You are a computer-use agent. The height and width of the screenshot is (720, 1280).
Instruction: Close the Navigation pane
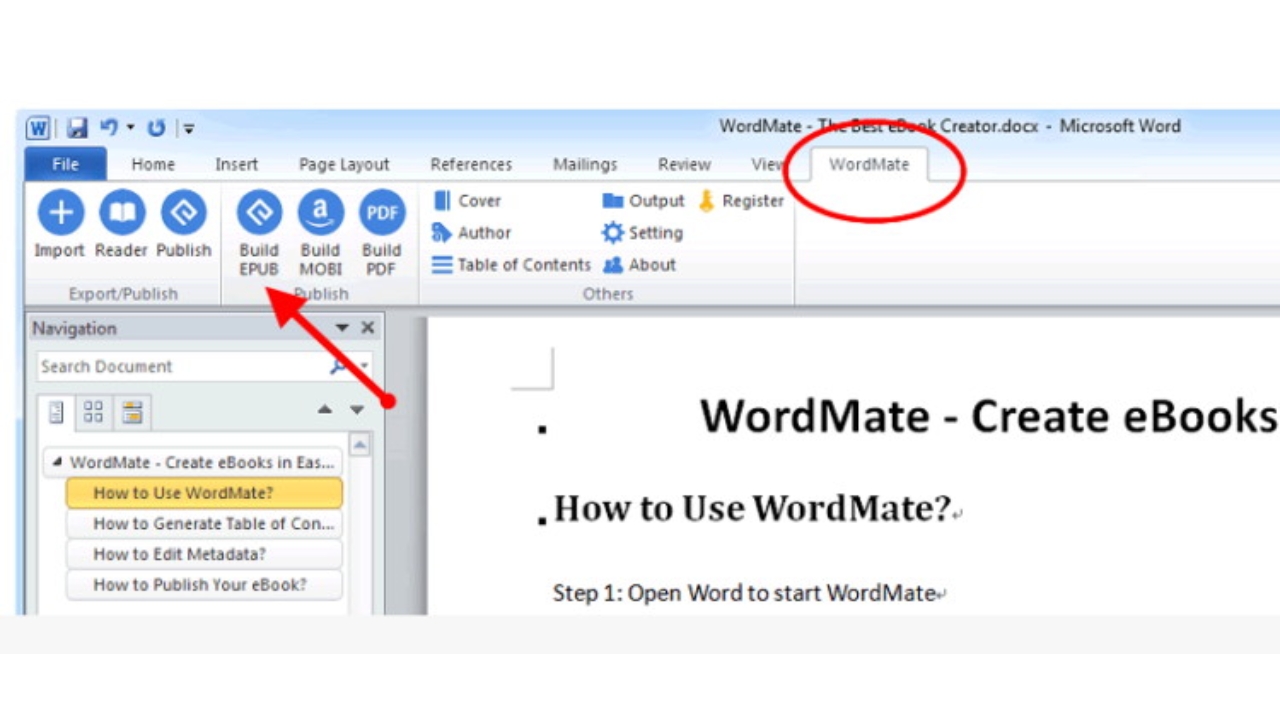pyautogui.click(x=367, y=328)
